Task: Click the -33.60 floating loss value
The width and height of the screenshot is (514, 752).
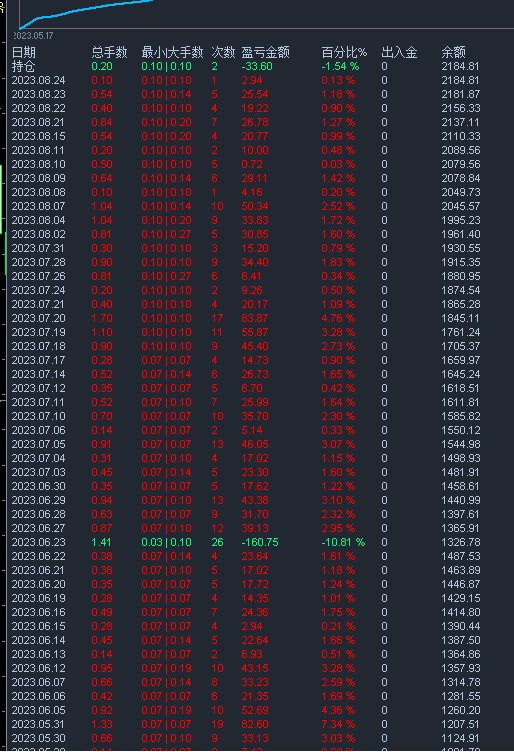Action: click(257, 66)
